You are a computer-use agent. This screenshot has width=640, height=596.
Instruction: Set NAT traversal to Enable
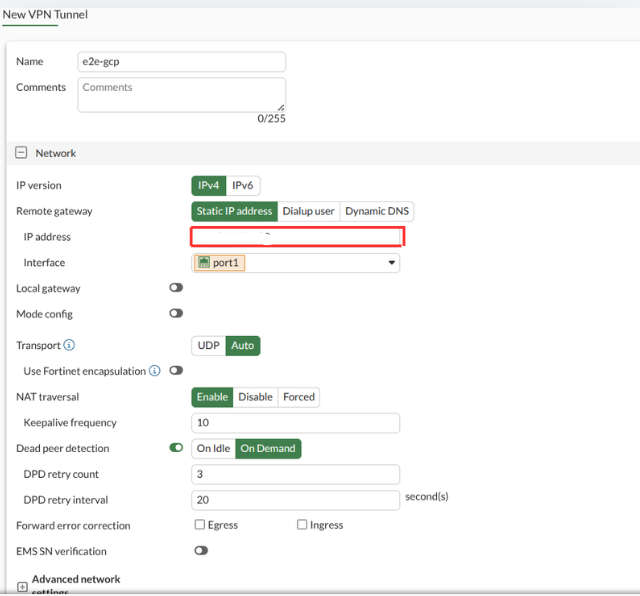(x=212, y=397)
